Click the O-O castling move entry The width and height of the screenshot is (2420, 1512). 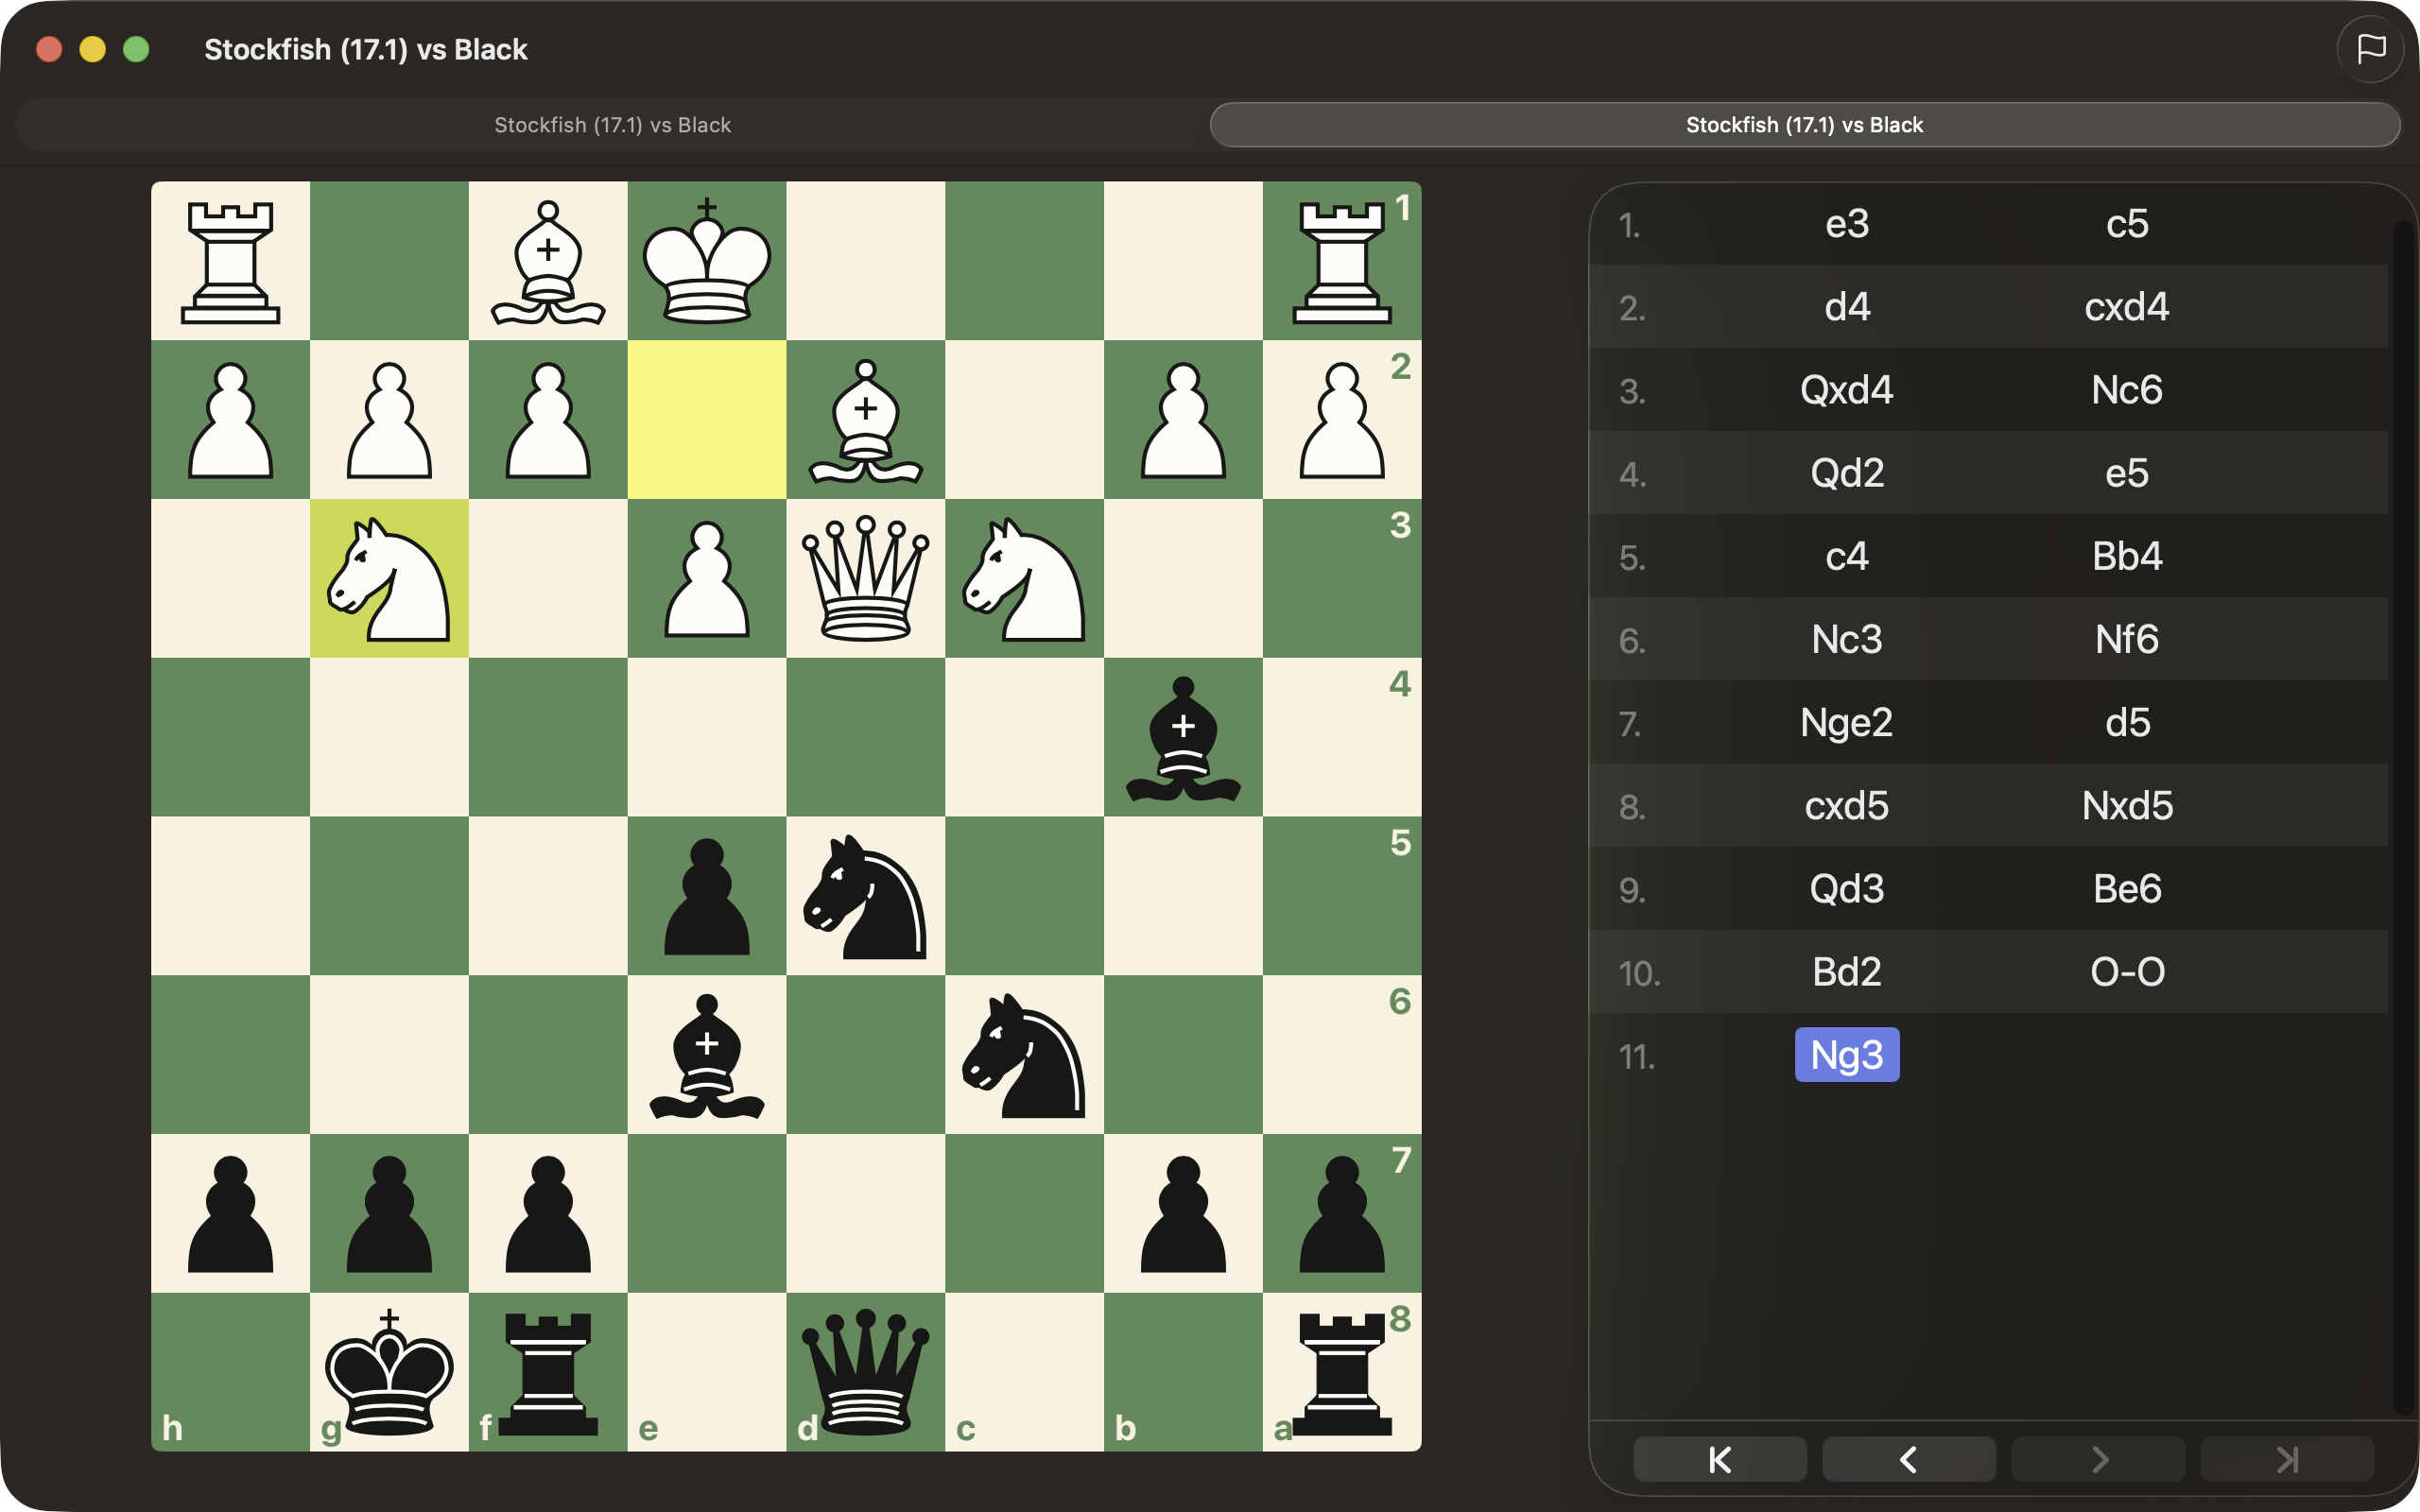click(2127, 972)
